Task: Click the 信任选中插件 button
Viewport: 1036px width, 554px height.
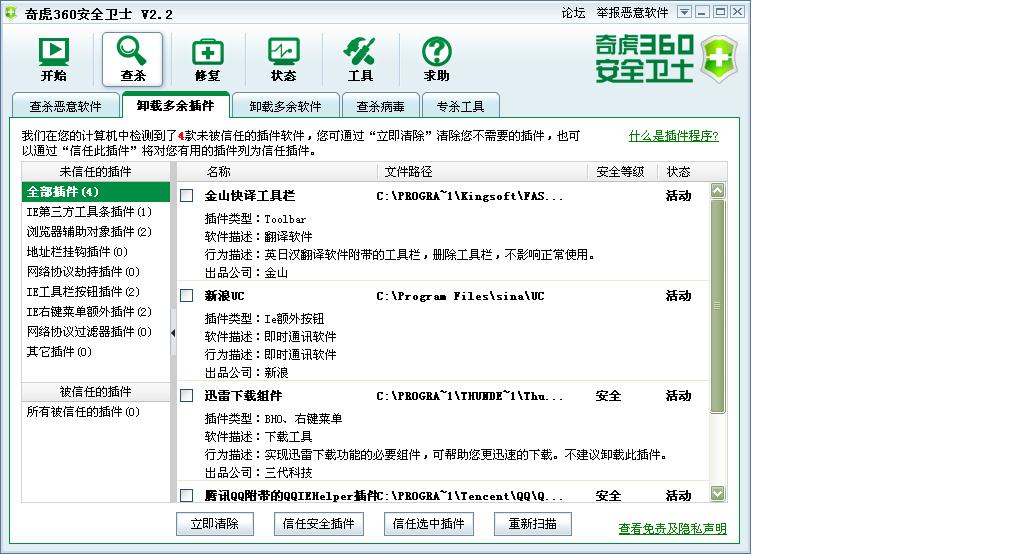Action: tap(429, 524)
